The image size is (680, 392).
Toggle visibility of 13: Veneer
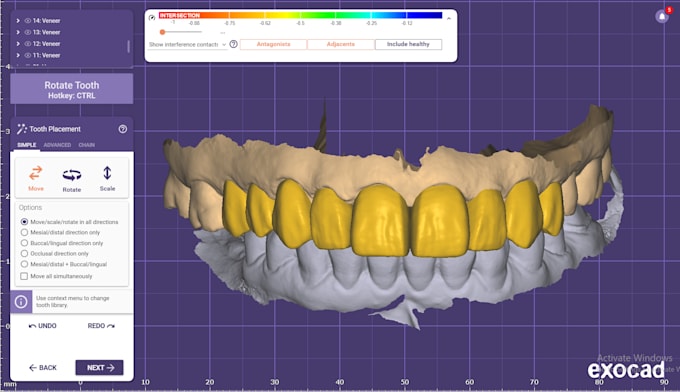28,33
